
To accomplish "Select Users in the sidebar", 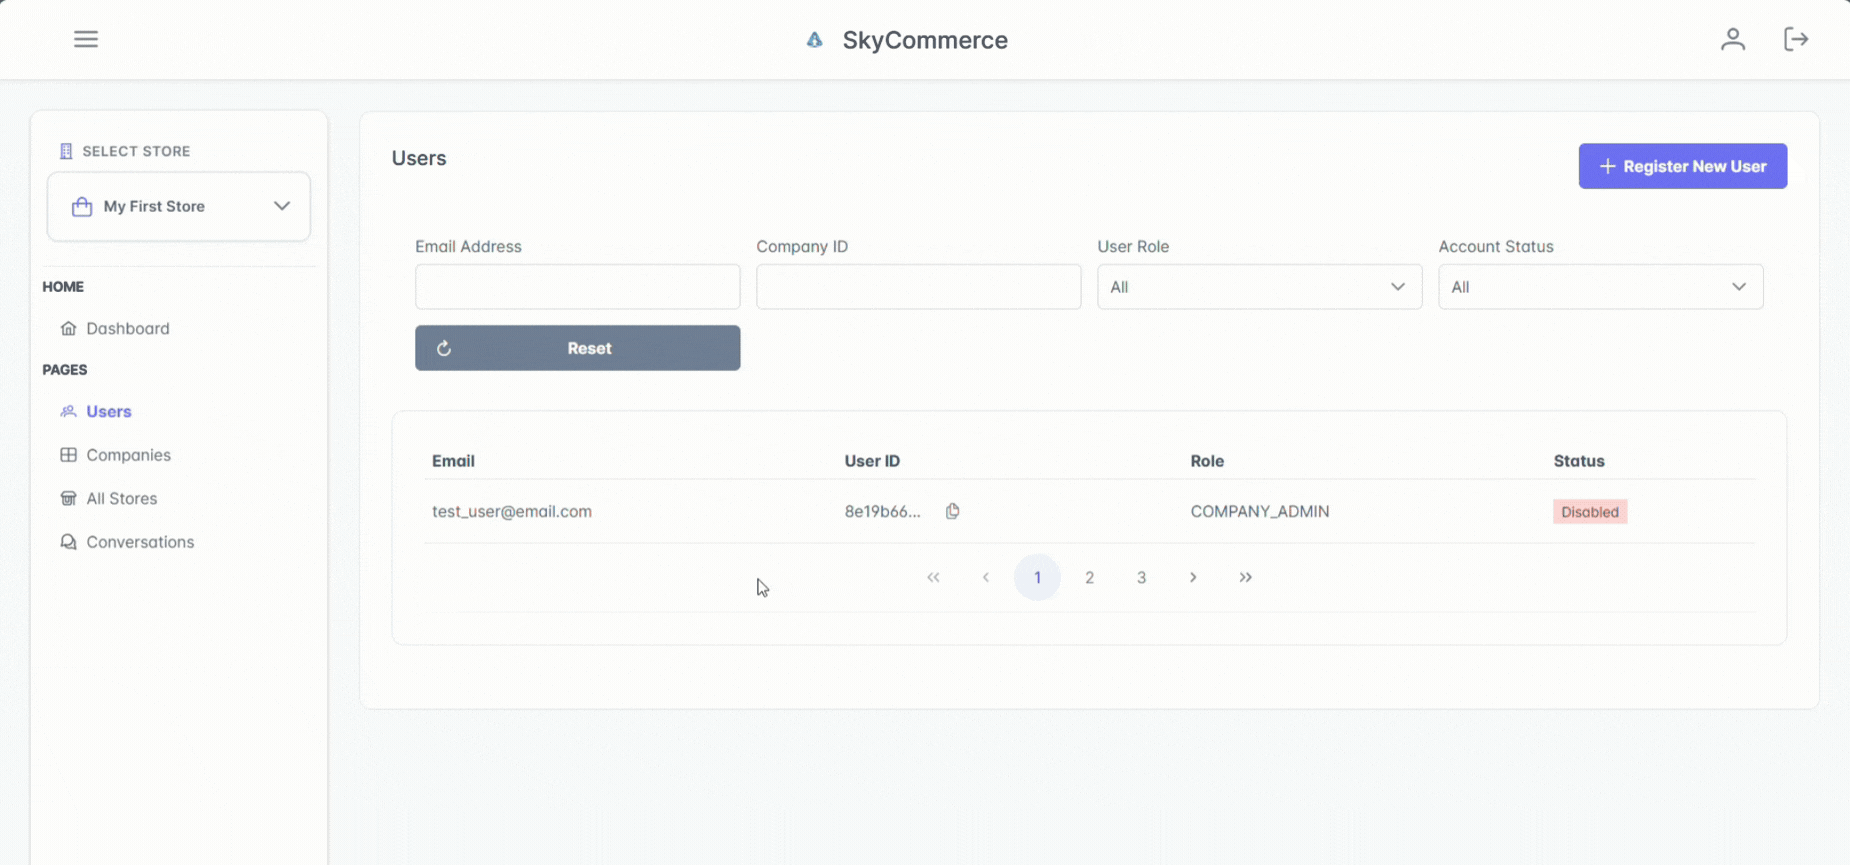I will coord(108,411).
